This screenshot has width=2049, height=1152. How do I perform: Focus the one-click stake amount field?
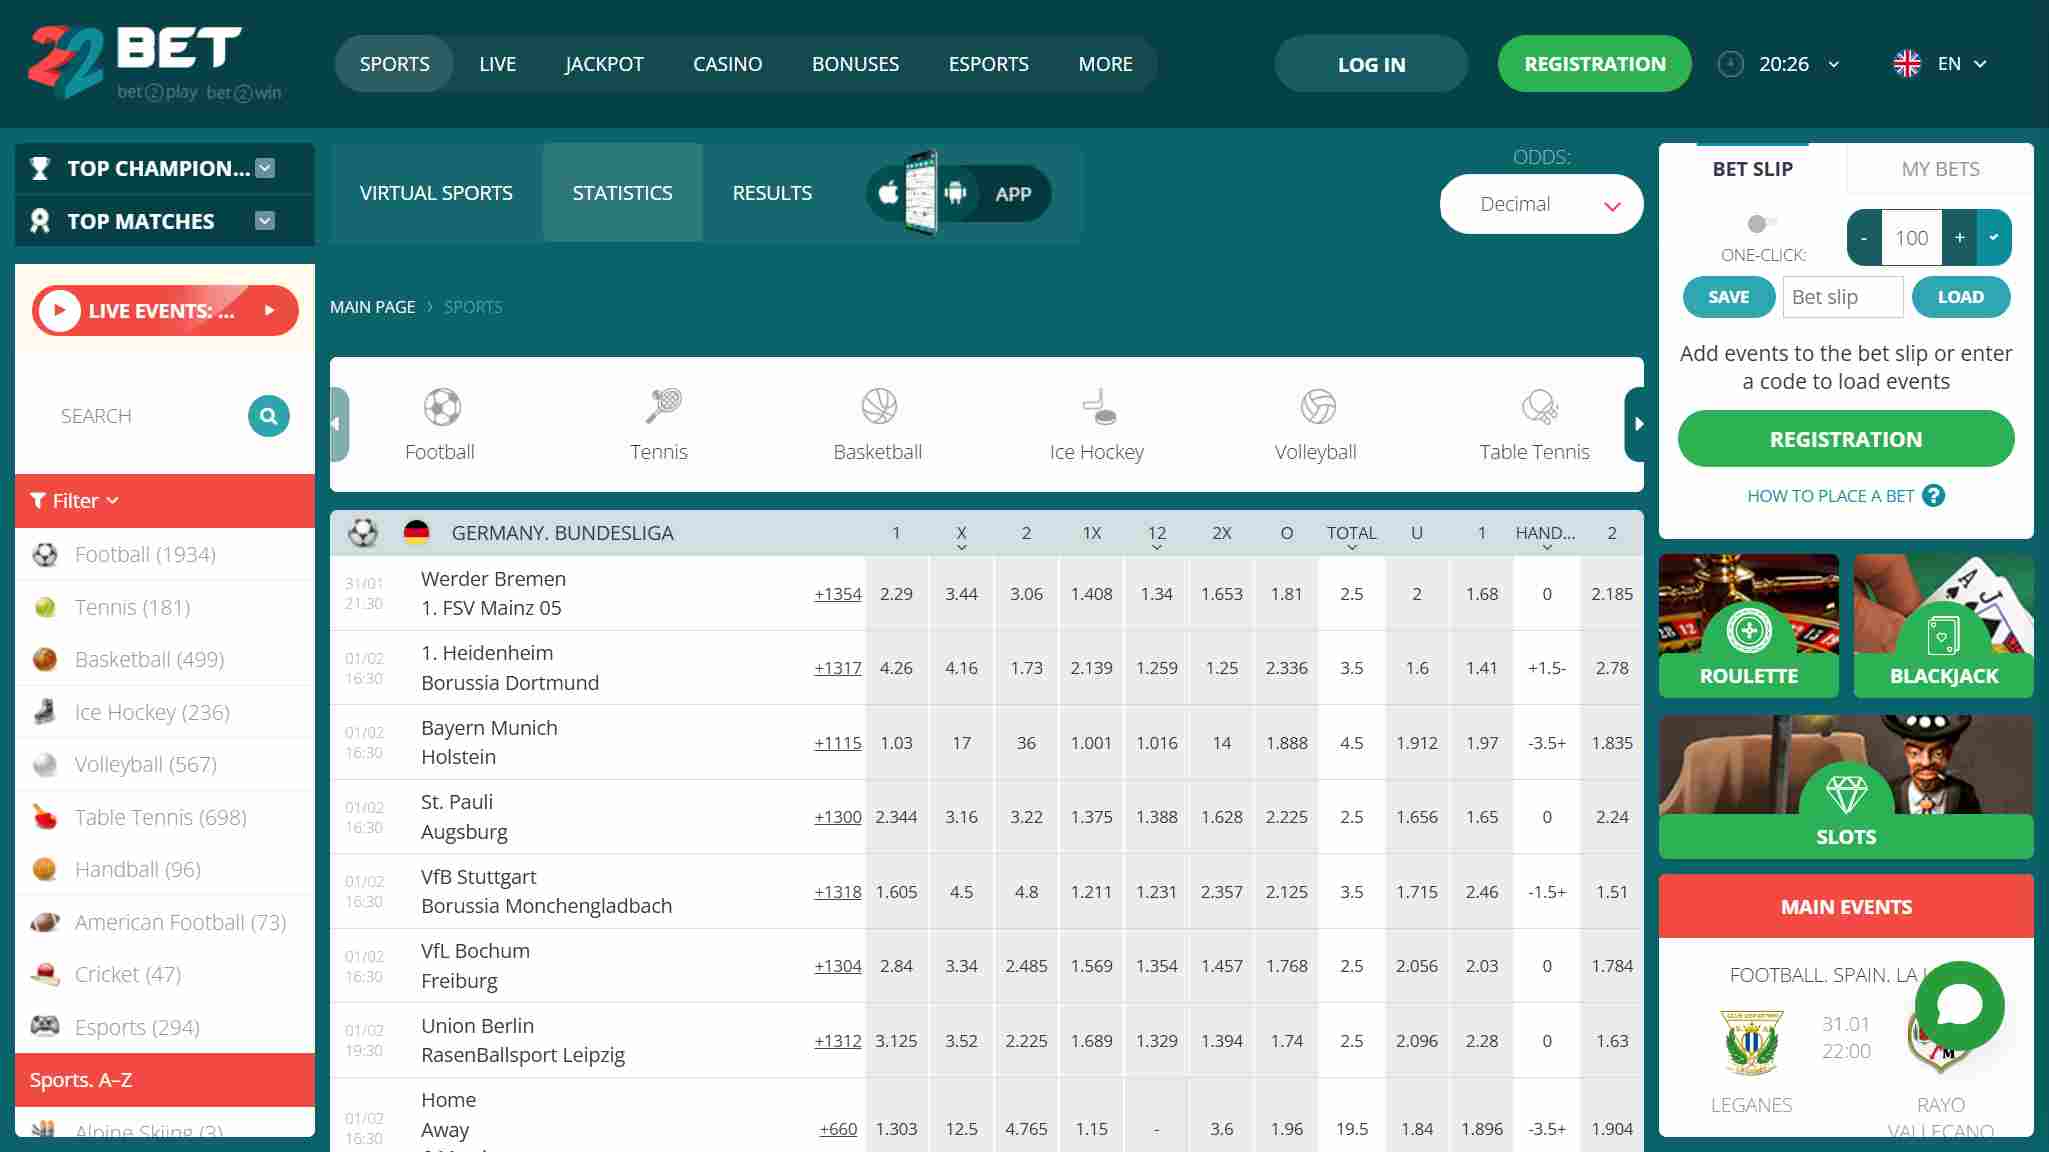[1912, 238]
